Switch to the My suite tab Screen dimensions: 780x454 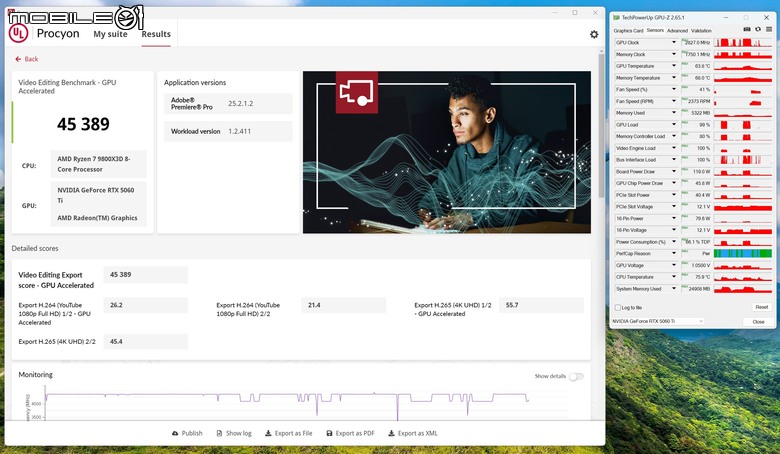[110, 34]
